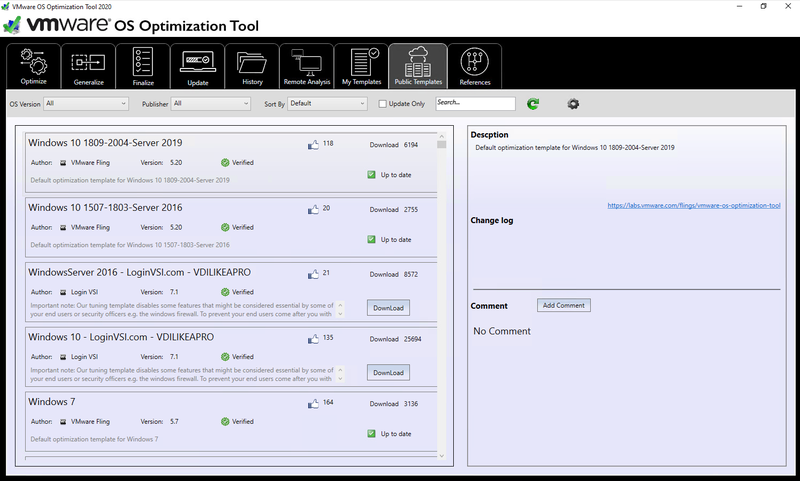Click the Update laptop icon
This screenshot has width=800, height=481.
[x=197, y=62]
